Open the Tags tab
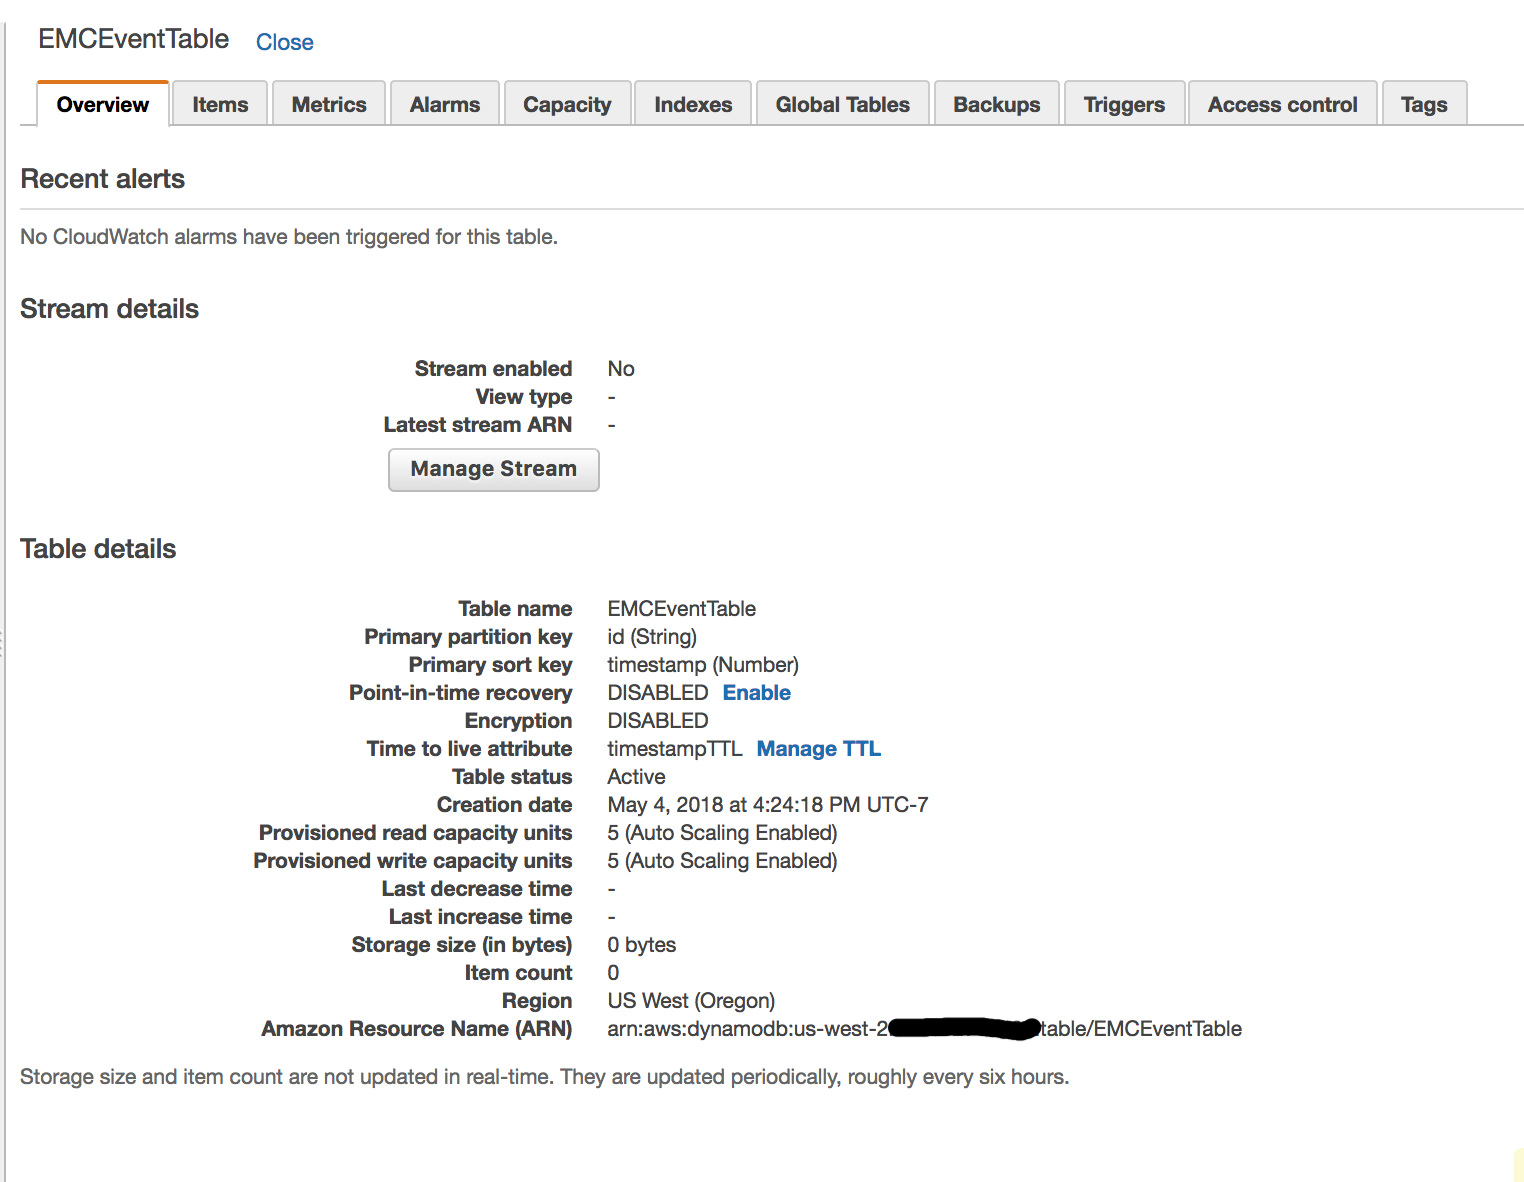1524x1182 pixels. point(1424,104)
